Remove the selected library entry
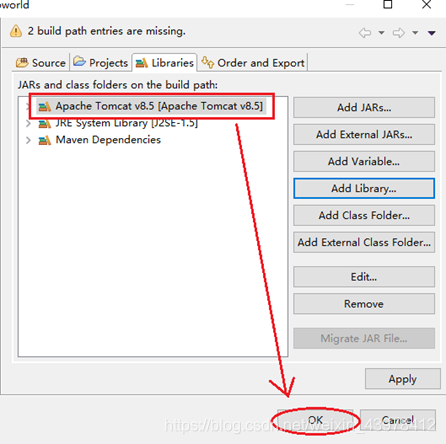The height and width of the screenshot is (444, 446). point(364,304)
